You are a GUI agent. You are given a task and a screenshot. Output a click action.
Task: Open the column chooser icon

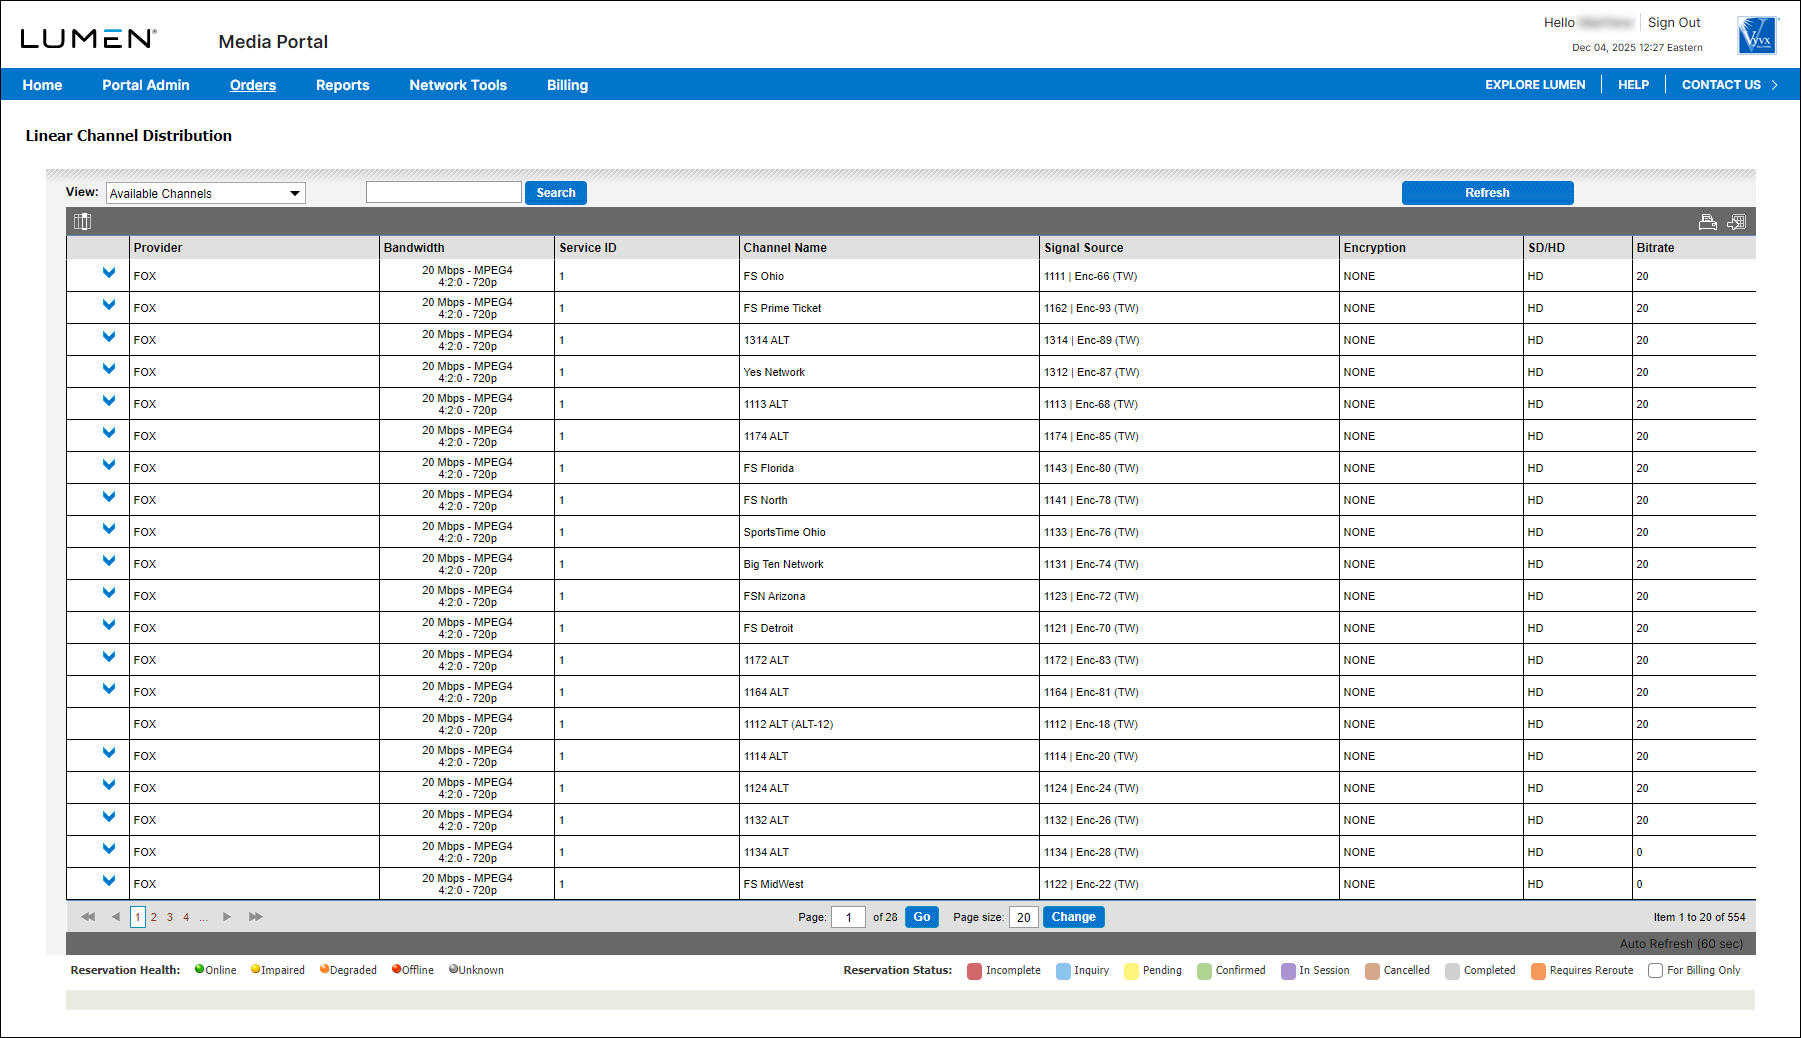pos(82,222)
